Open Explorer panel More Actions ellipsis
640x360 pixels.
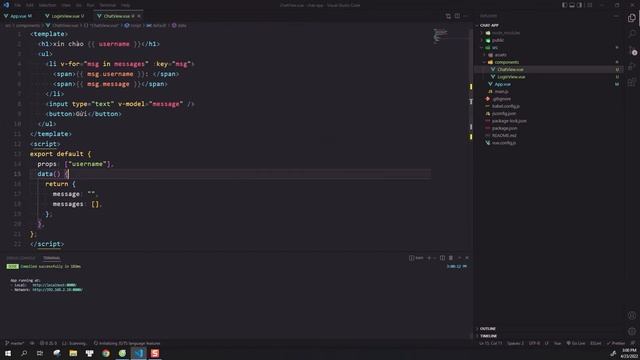pyautogui.click(x=616, y=16)
